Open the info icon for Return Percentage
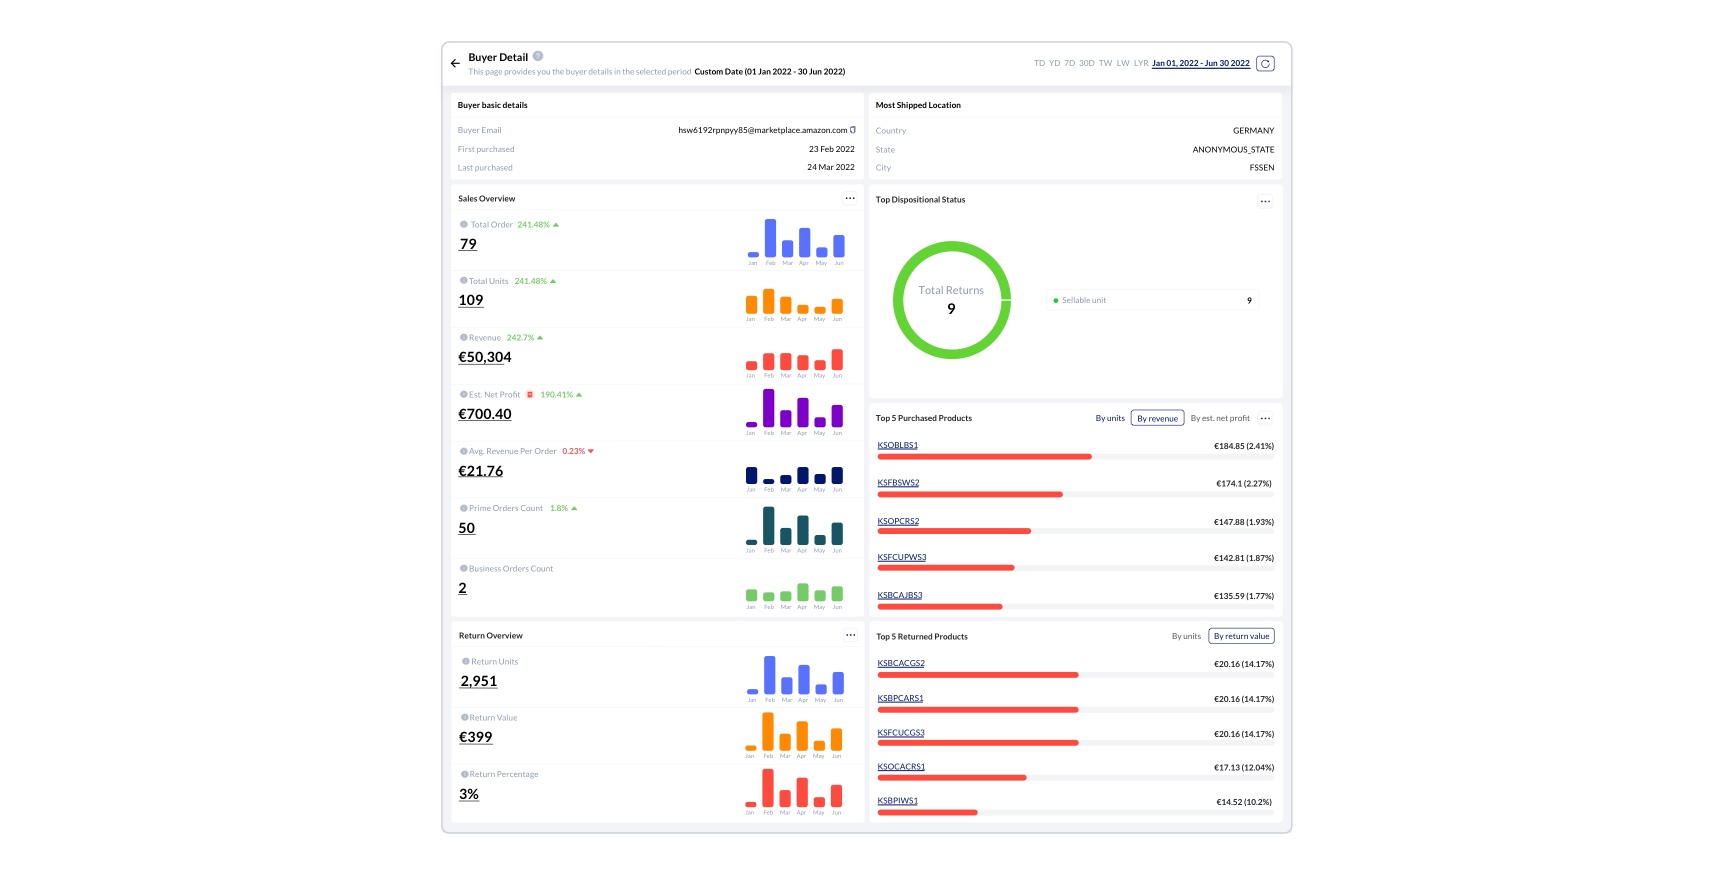The height and width of the screenshot is (876, 1734). coord(464,774)
